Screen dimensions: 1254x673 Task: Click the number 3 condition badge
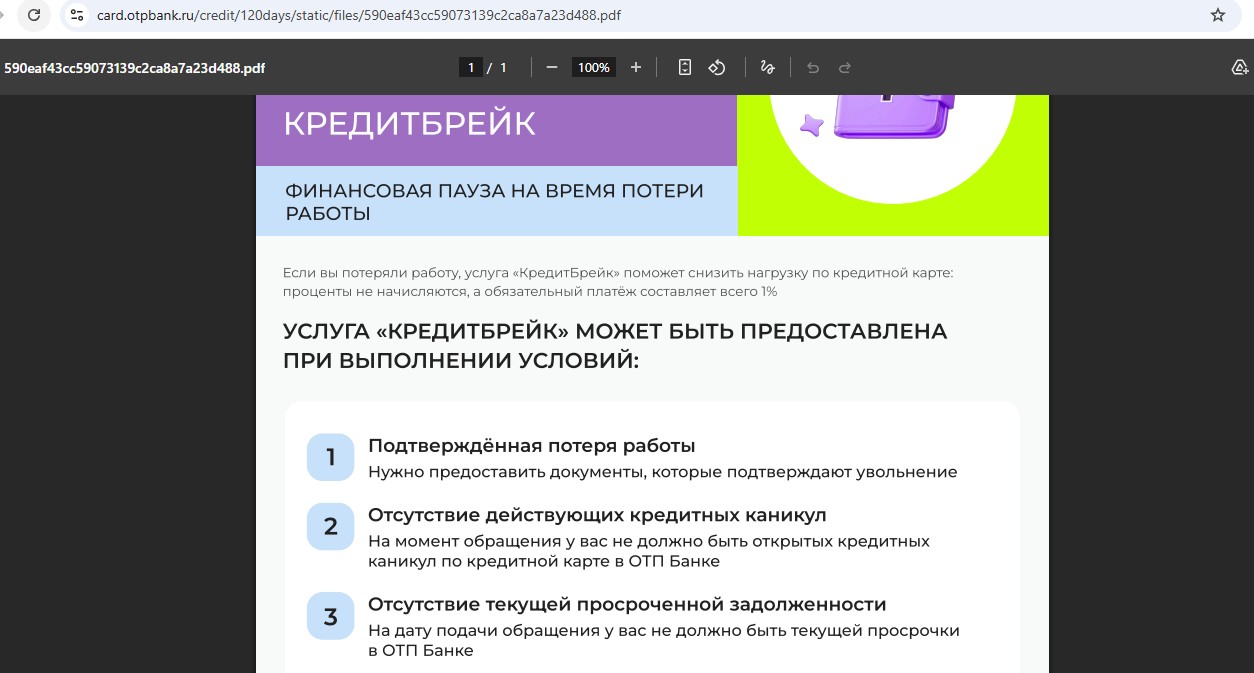point(330,616)
